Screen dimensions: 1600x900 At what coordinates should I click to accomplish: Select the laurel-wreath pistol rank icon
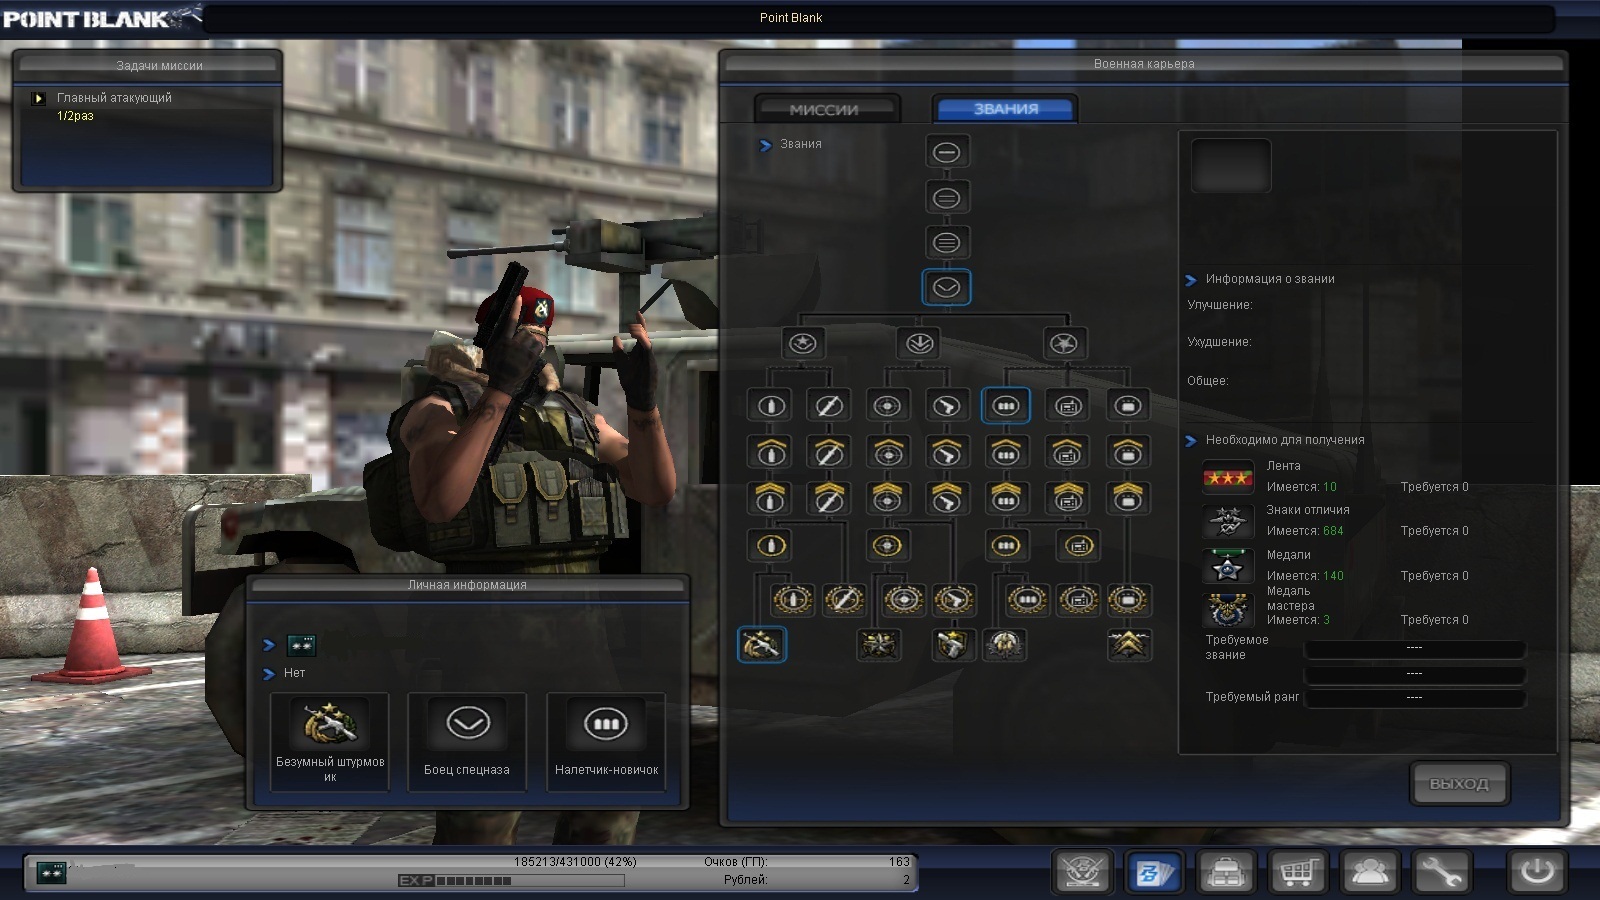tap(955, 600)
